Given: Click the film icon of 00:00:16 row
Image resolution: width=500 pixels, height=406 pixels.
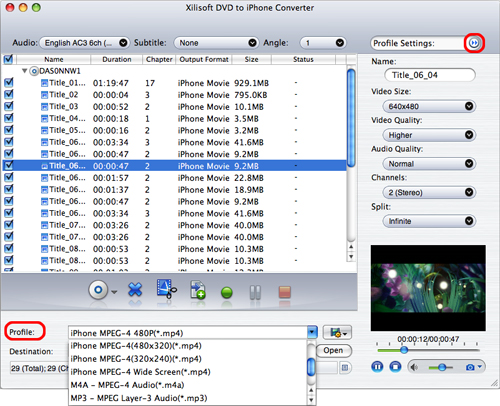Looking at the screenshot, I should click(x=44, y=131).
